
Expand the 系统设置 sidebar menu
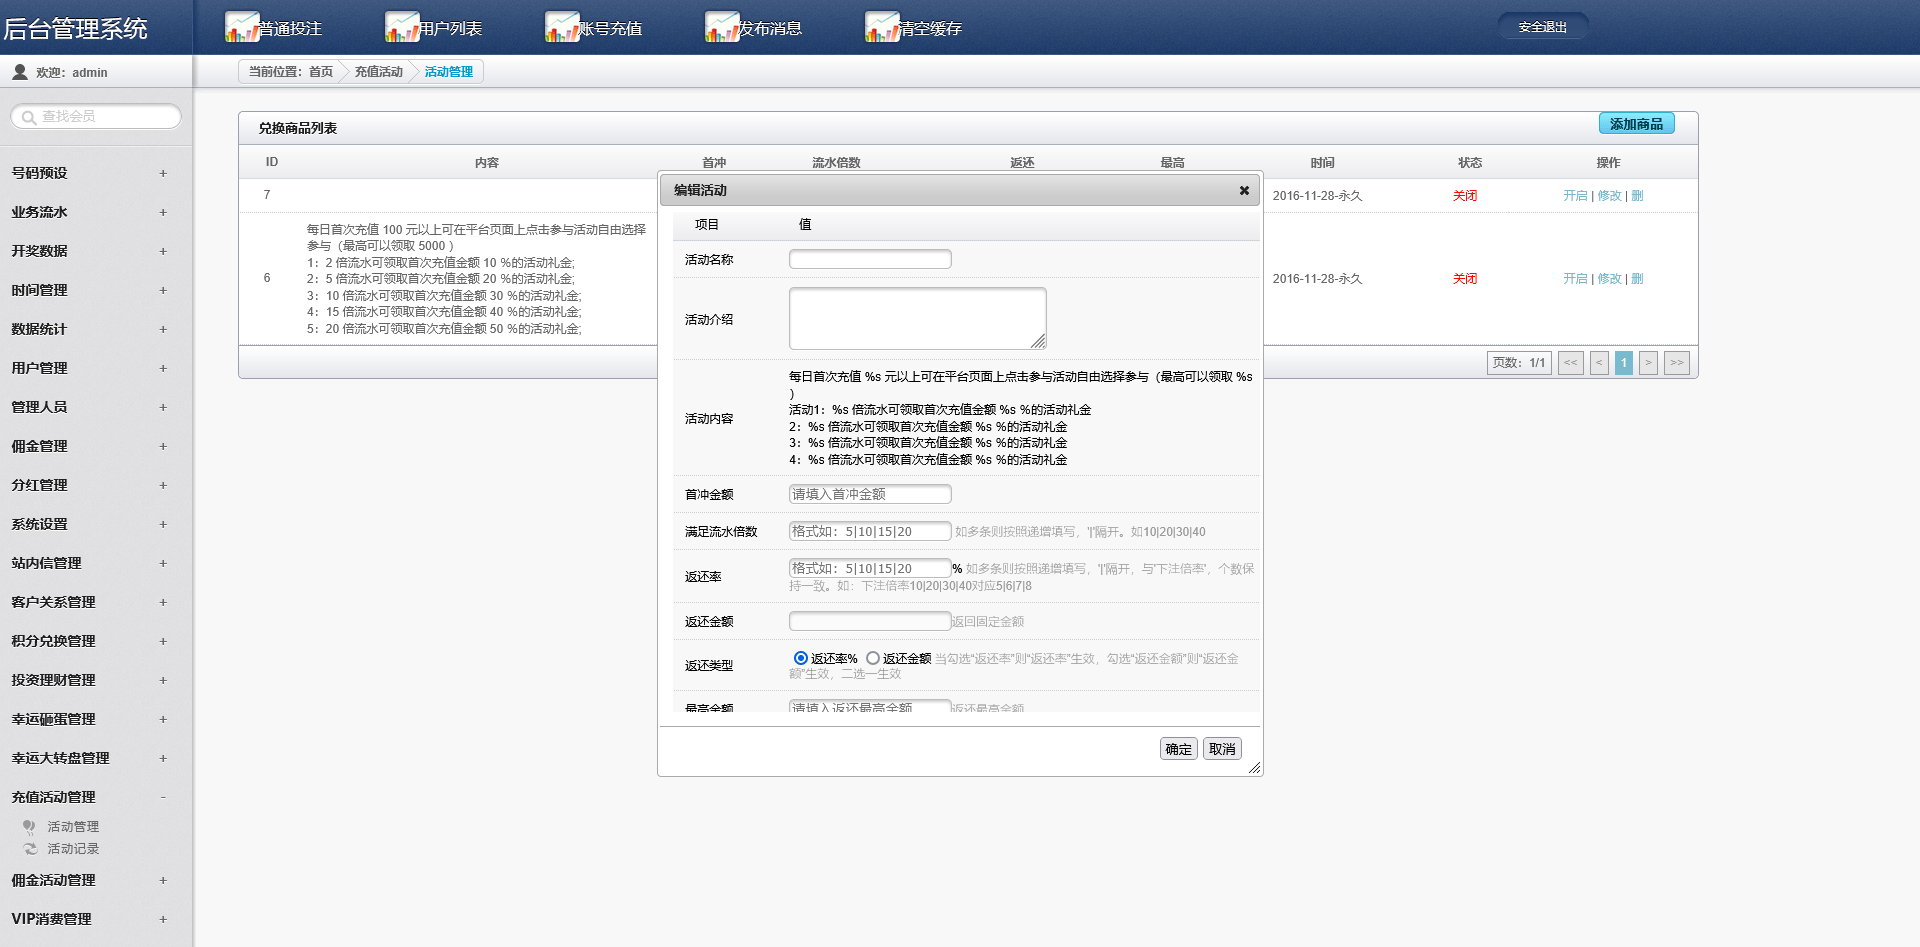tap(163, 524)
